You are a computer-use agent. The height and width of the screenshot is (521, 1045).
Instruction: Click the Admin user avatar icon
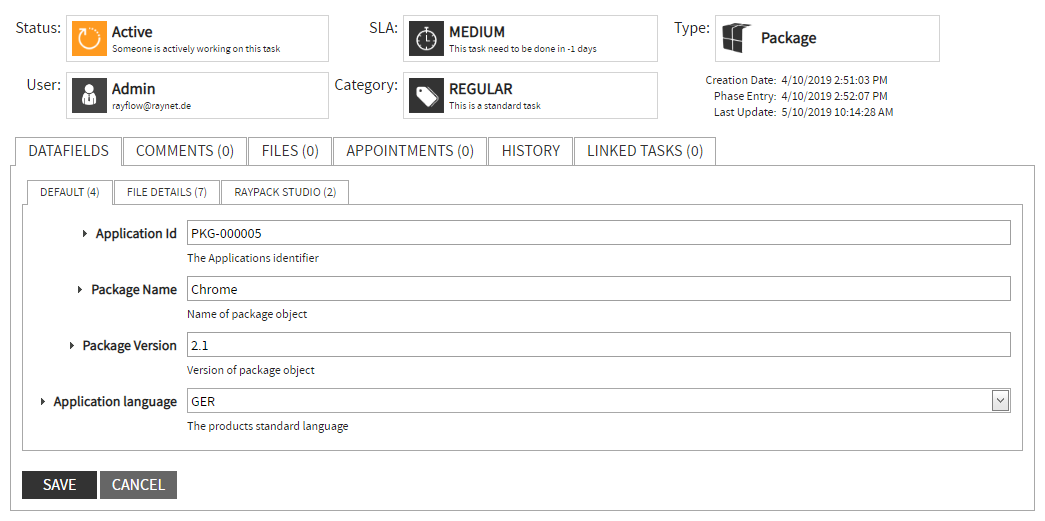[89, 95]
